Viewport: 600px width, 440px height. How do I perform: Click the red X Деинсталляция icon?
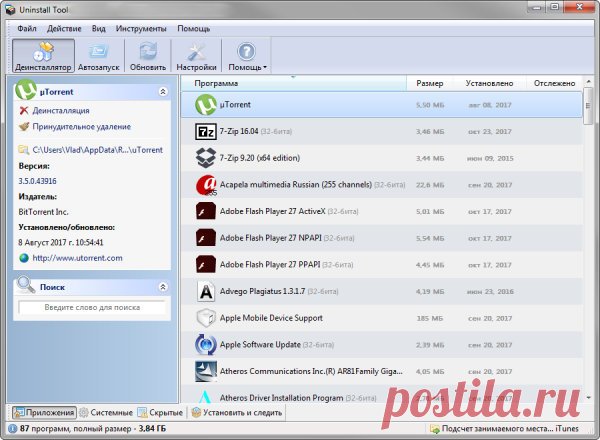point(24,111)
